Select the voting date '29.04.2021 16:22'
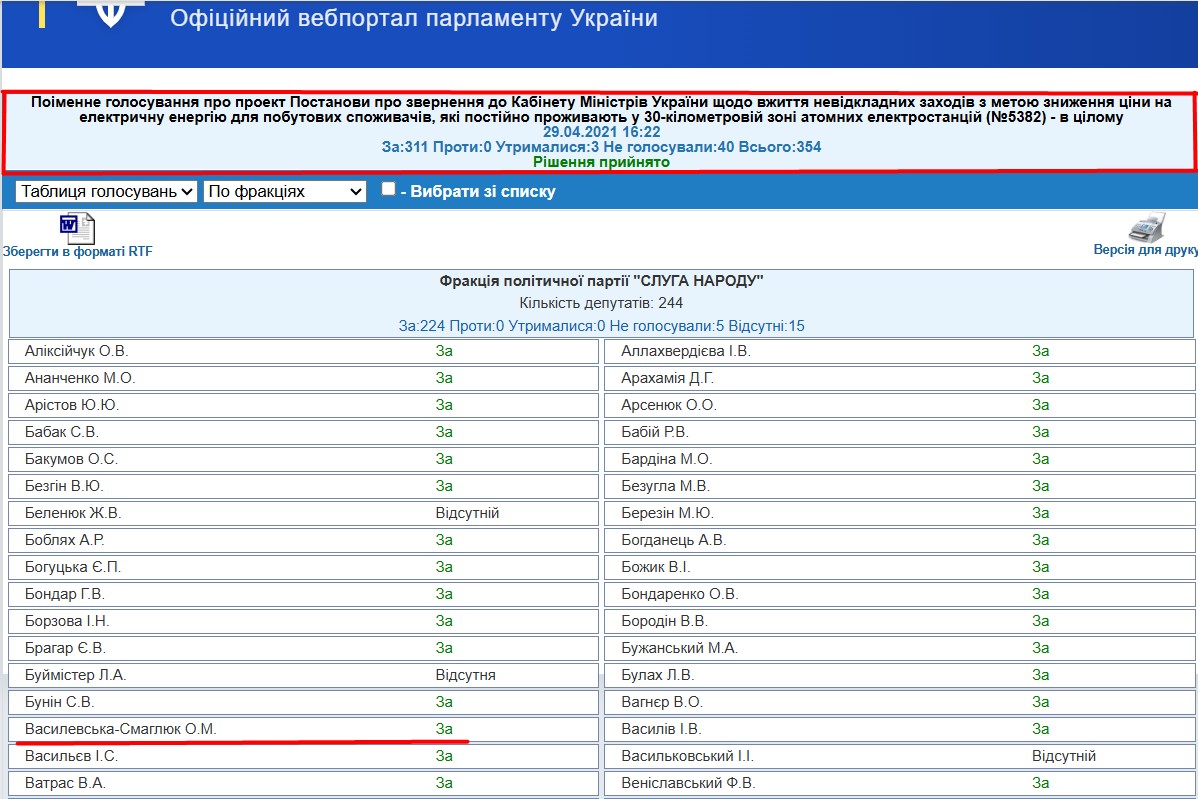The height and width of the screenshot is (799, 1198). click(601, 131)
